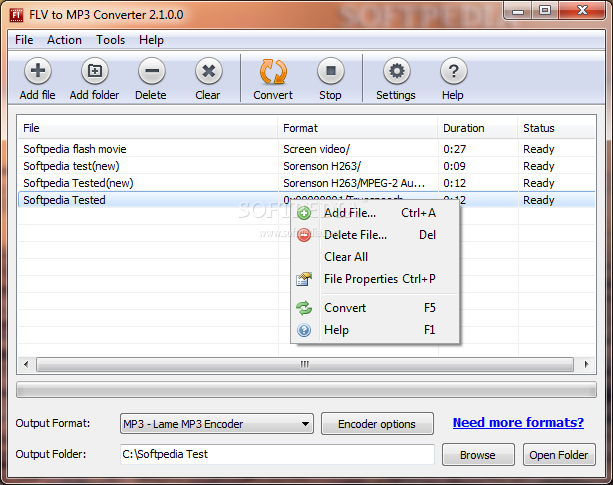Click the Open Folder button
This screenshot has width=613, height=485.
tap(559, 455)
